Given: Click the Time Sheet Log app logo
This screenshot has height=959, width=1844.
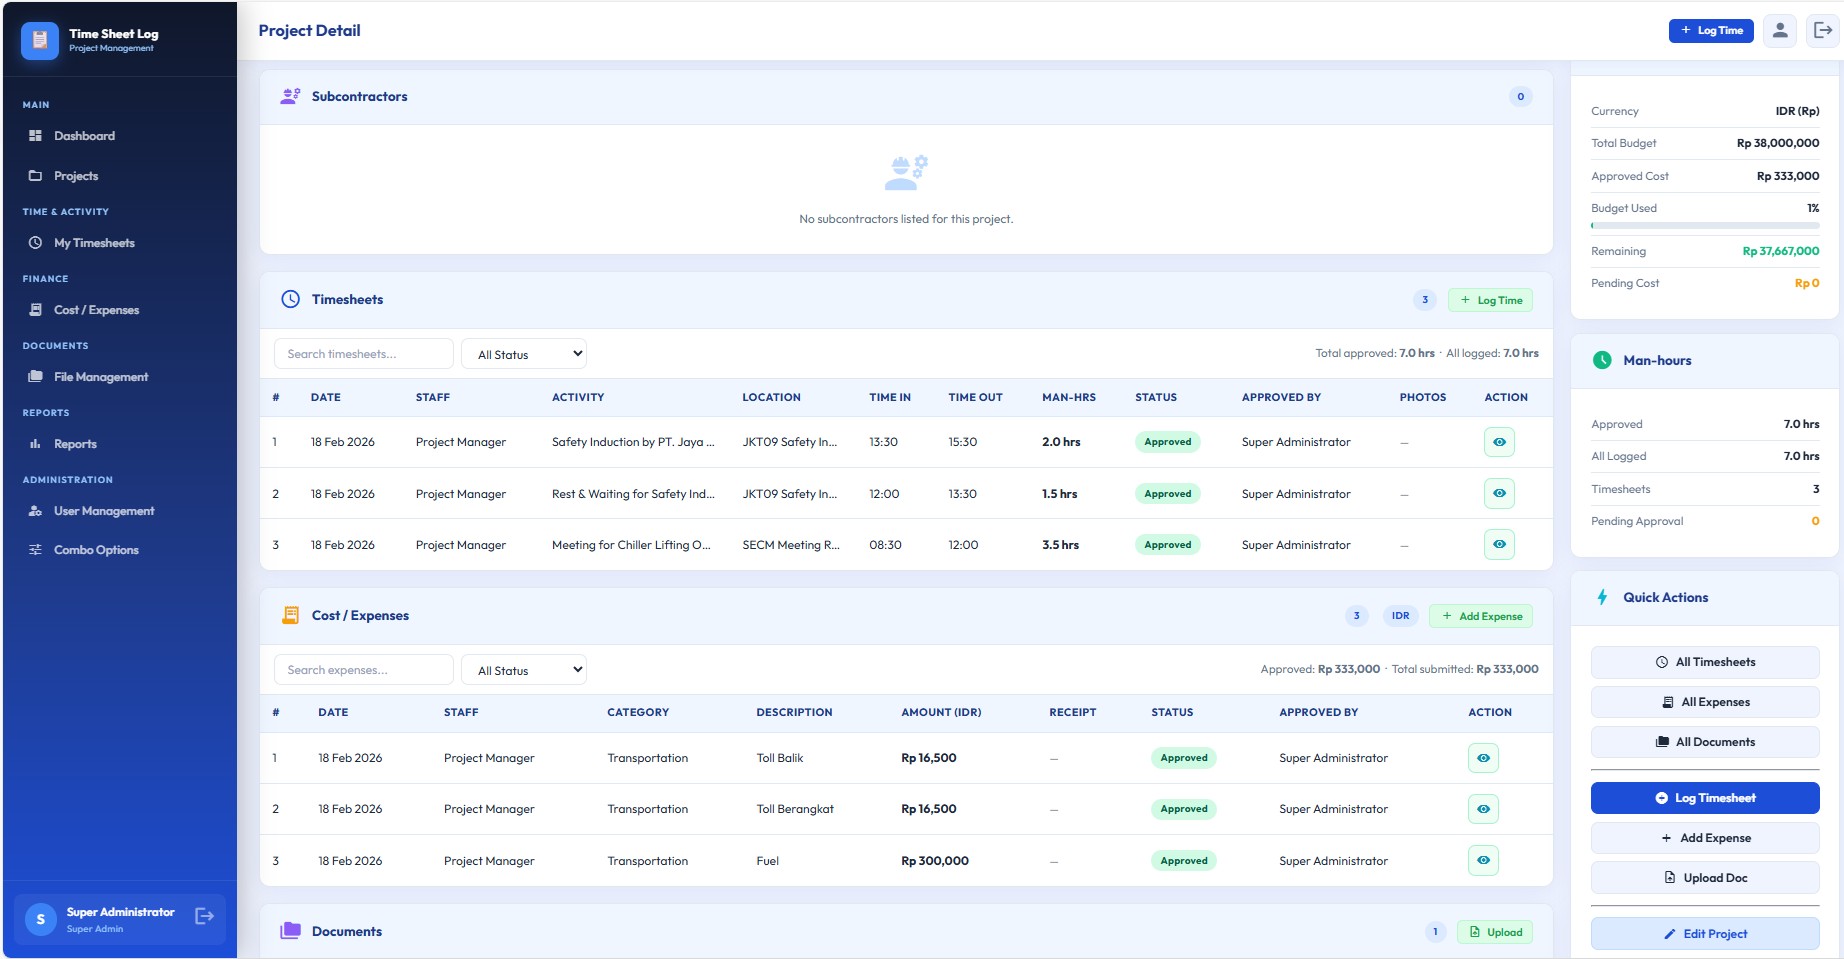Looking at the screenshot, I should tap(40, 40).
